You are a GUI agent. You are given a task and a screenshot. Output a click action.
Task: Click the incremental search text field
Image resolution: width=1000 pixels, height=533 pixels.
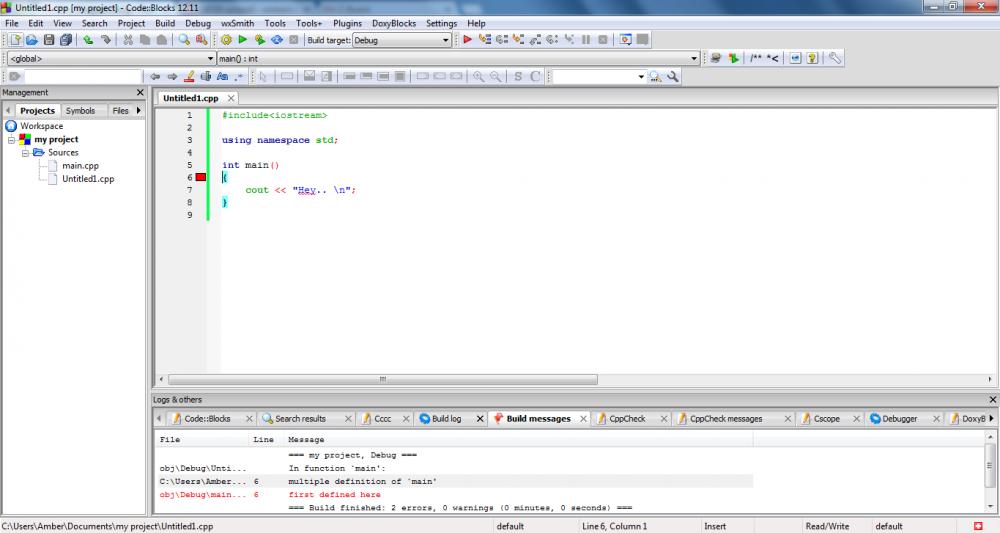pos(82,77)
